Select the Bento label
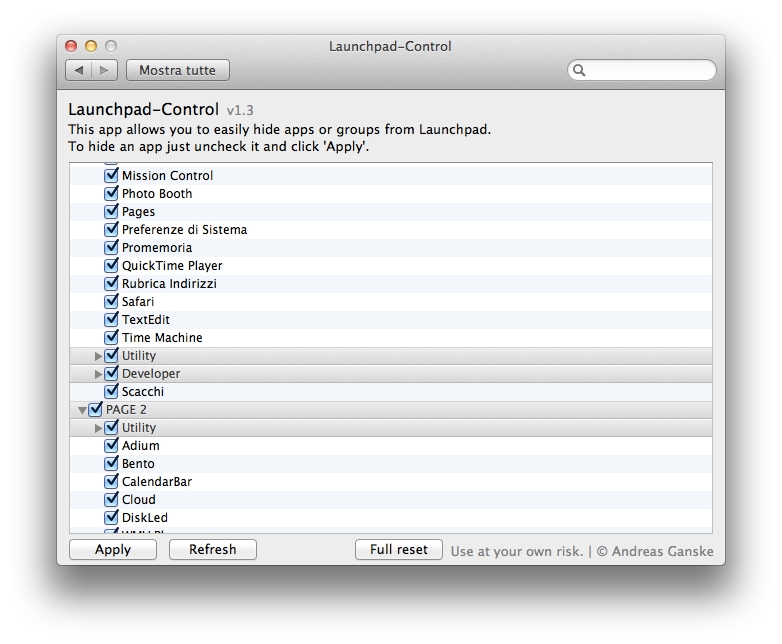The height and width of the screenshot is (644, 782). pos(138,463)
